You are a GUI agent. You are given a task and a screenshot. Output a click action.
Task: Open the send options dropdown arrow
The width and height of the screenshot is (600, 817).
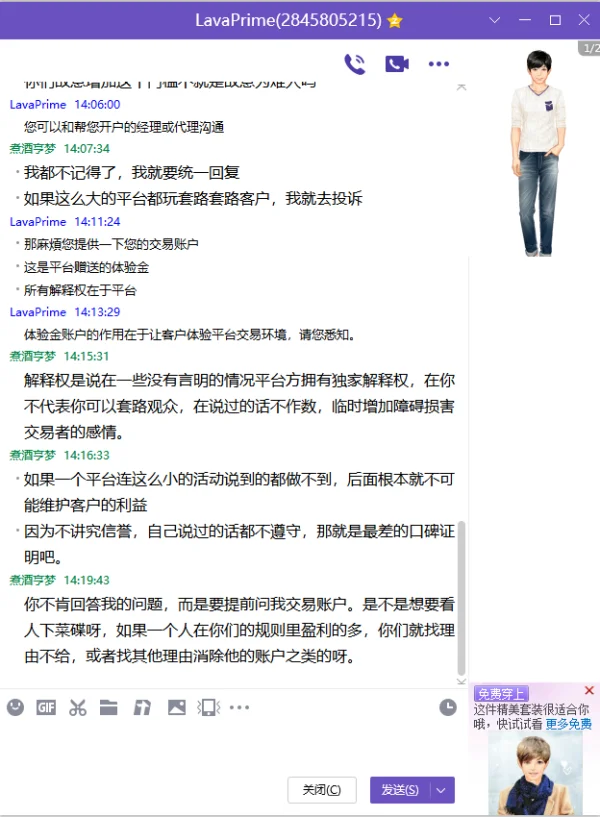pyautogui.click(x=442, y=790)
